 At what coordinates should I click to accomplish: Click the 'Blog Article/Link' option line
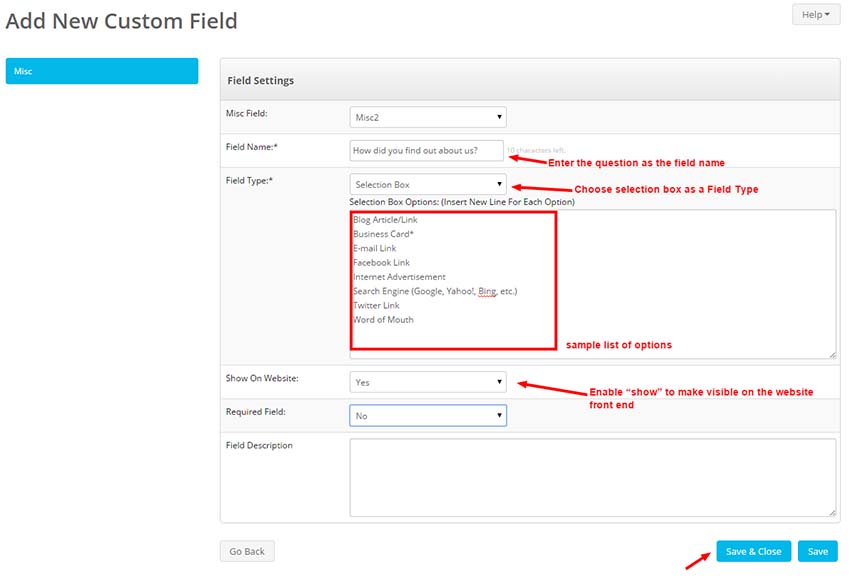point(385,220)
